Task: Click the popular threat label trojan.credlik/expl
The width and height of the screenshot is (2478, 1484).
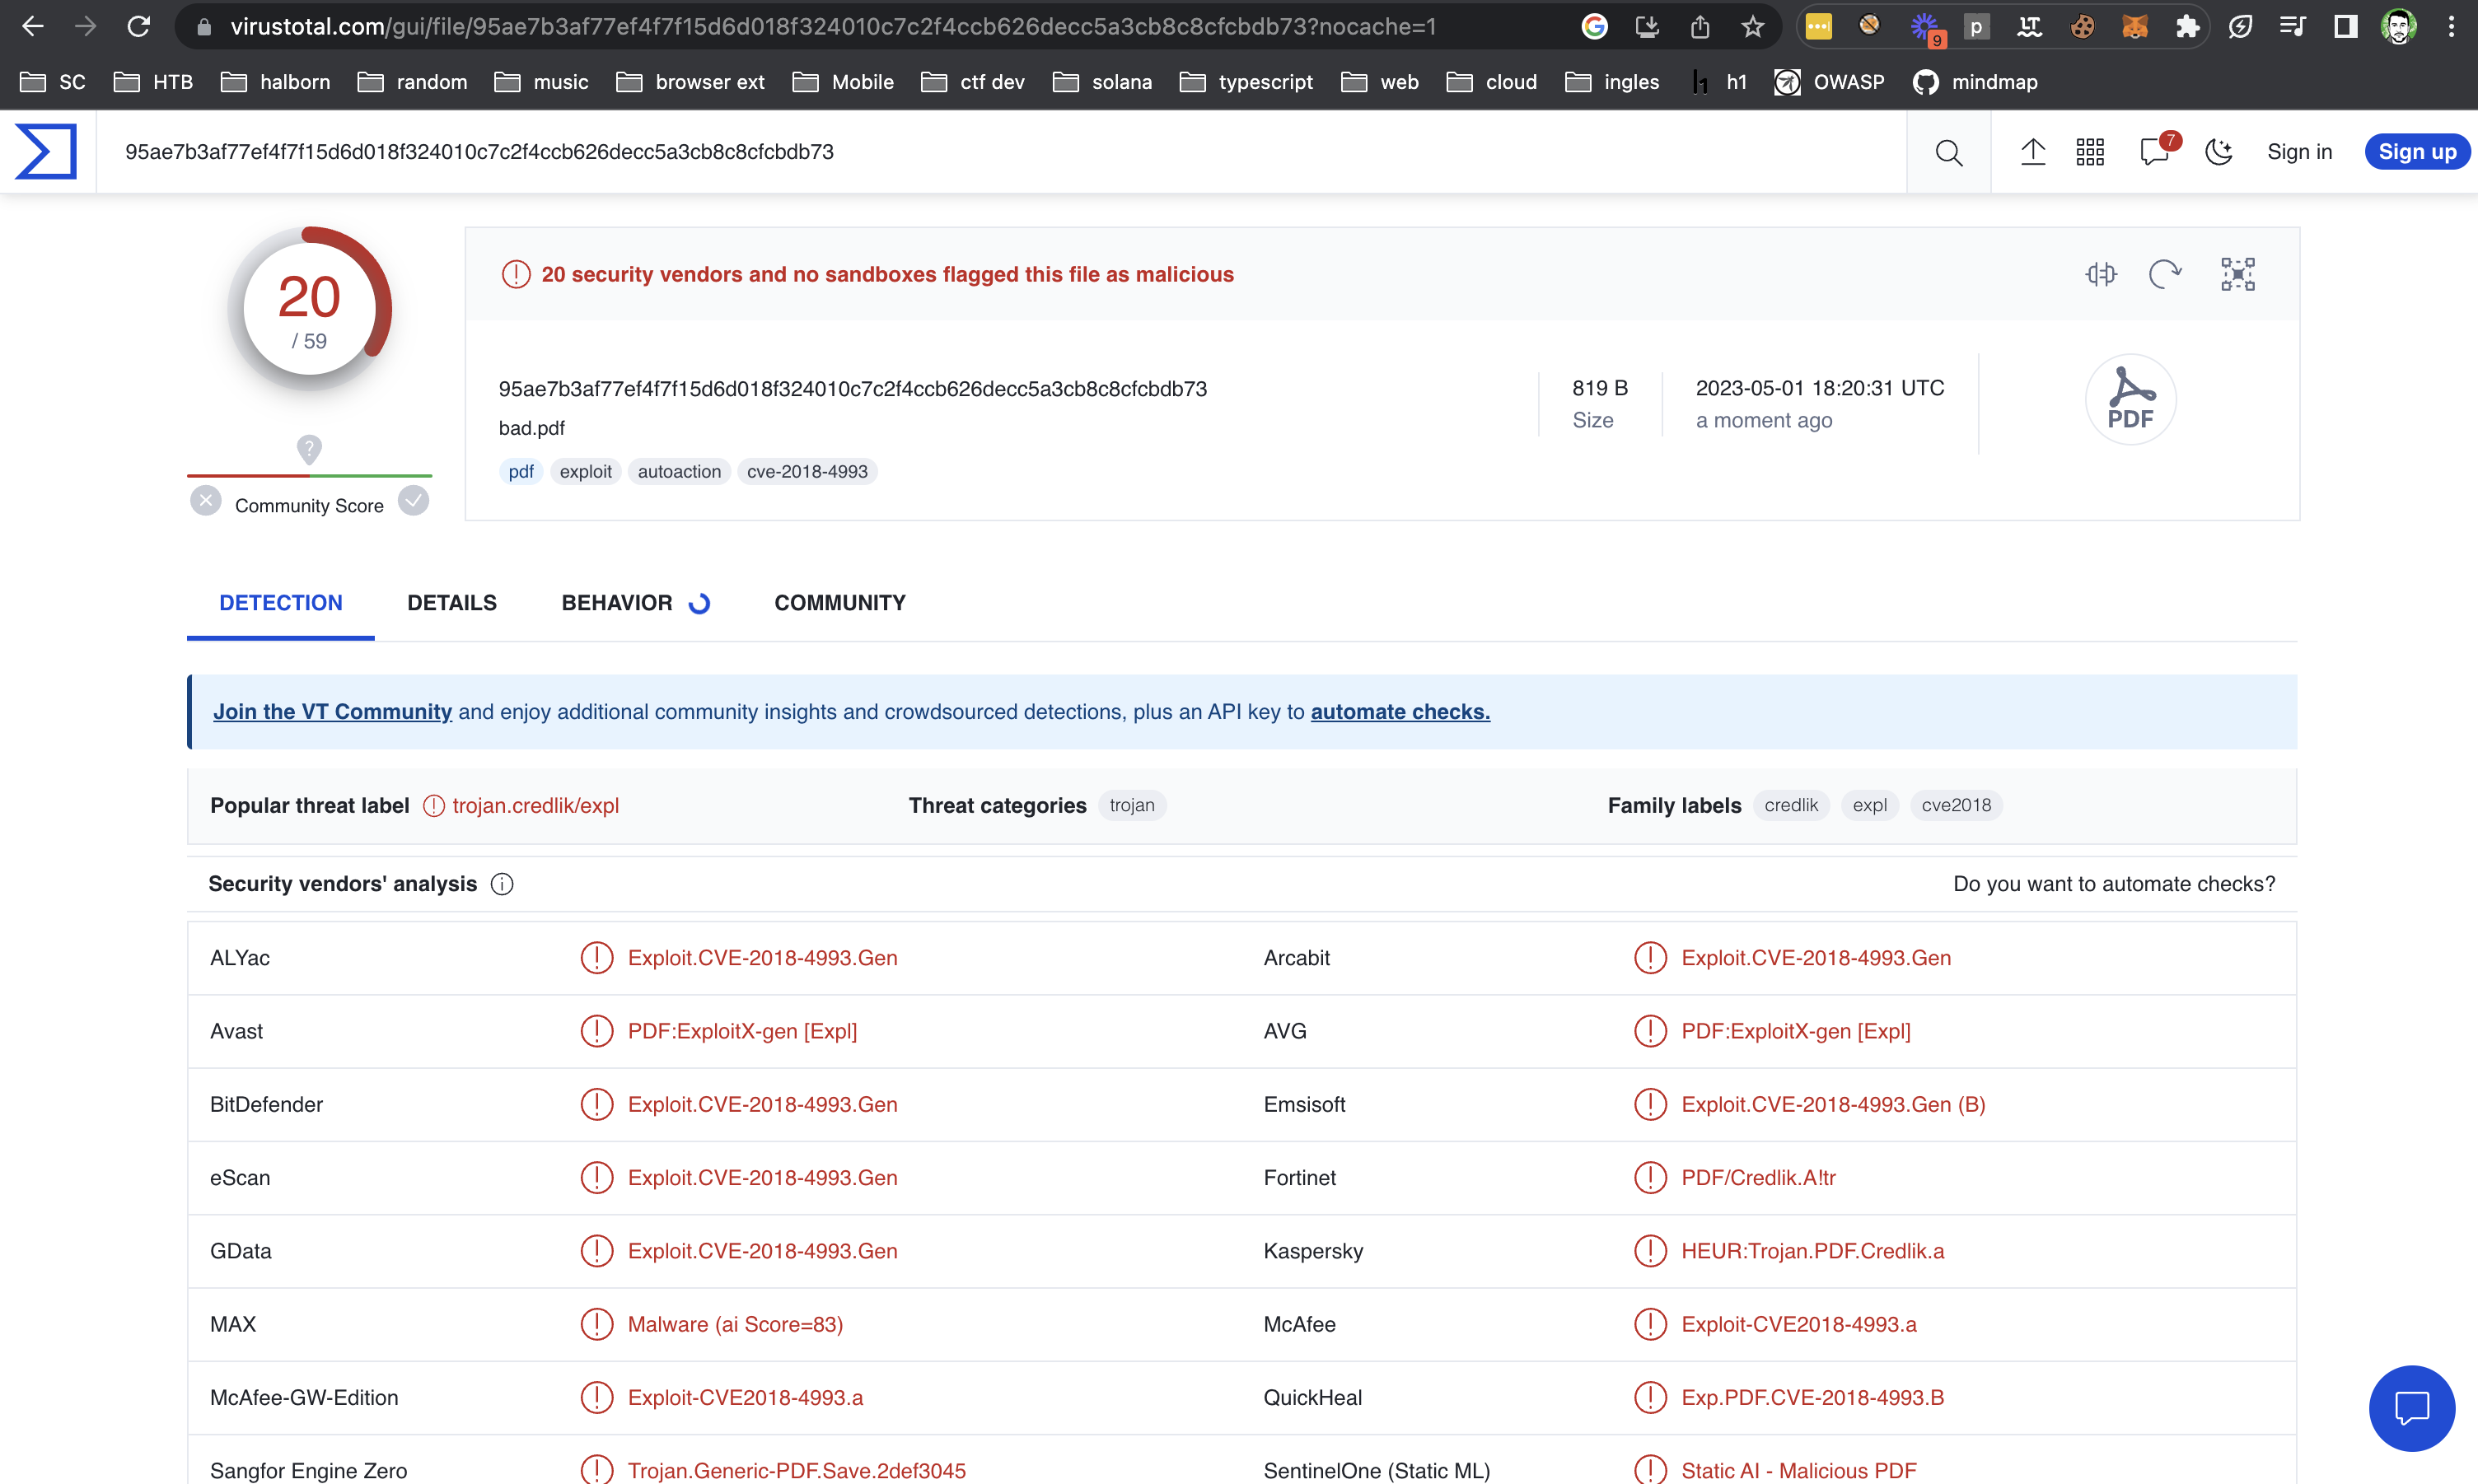Action: pyautogui.click(x=536, y=806)
